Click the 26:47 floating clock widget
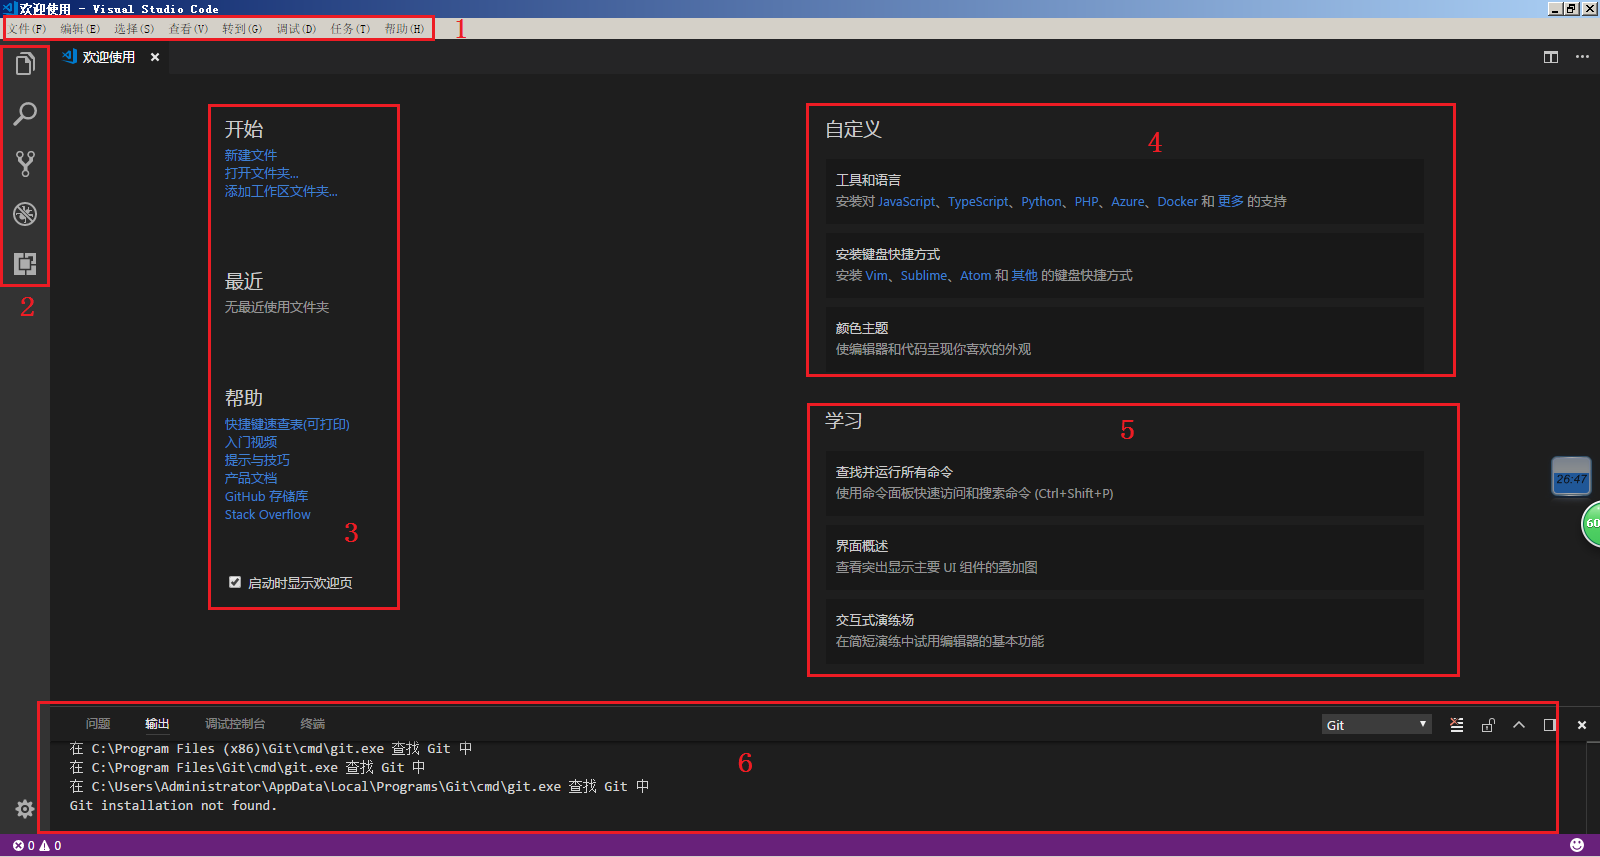The image size is (1600, 857). pyautogui.click(x=1571, y=477)
